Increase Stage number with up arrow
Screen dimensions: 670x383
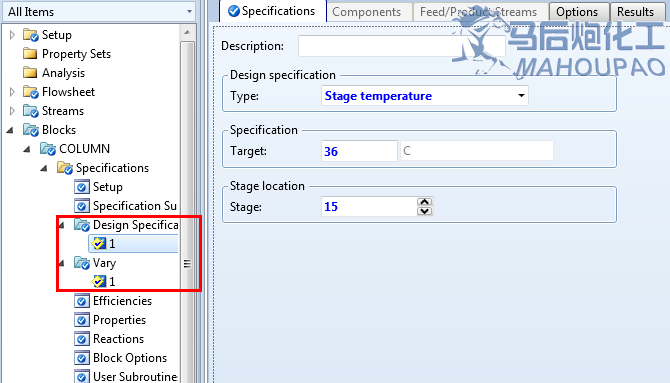pos(424,202)
